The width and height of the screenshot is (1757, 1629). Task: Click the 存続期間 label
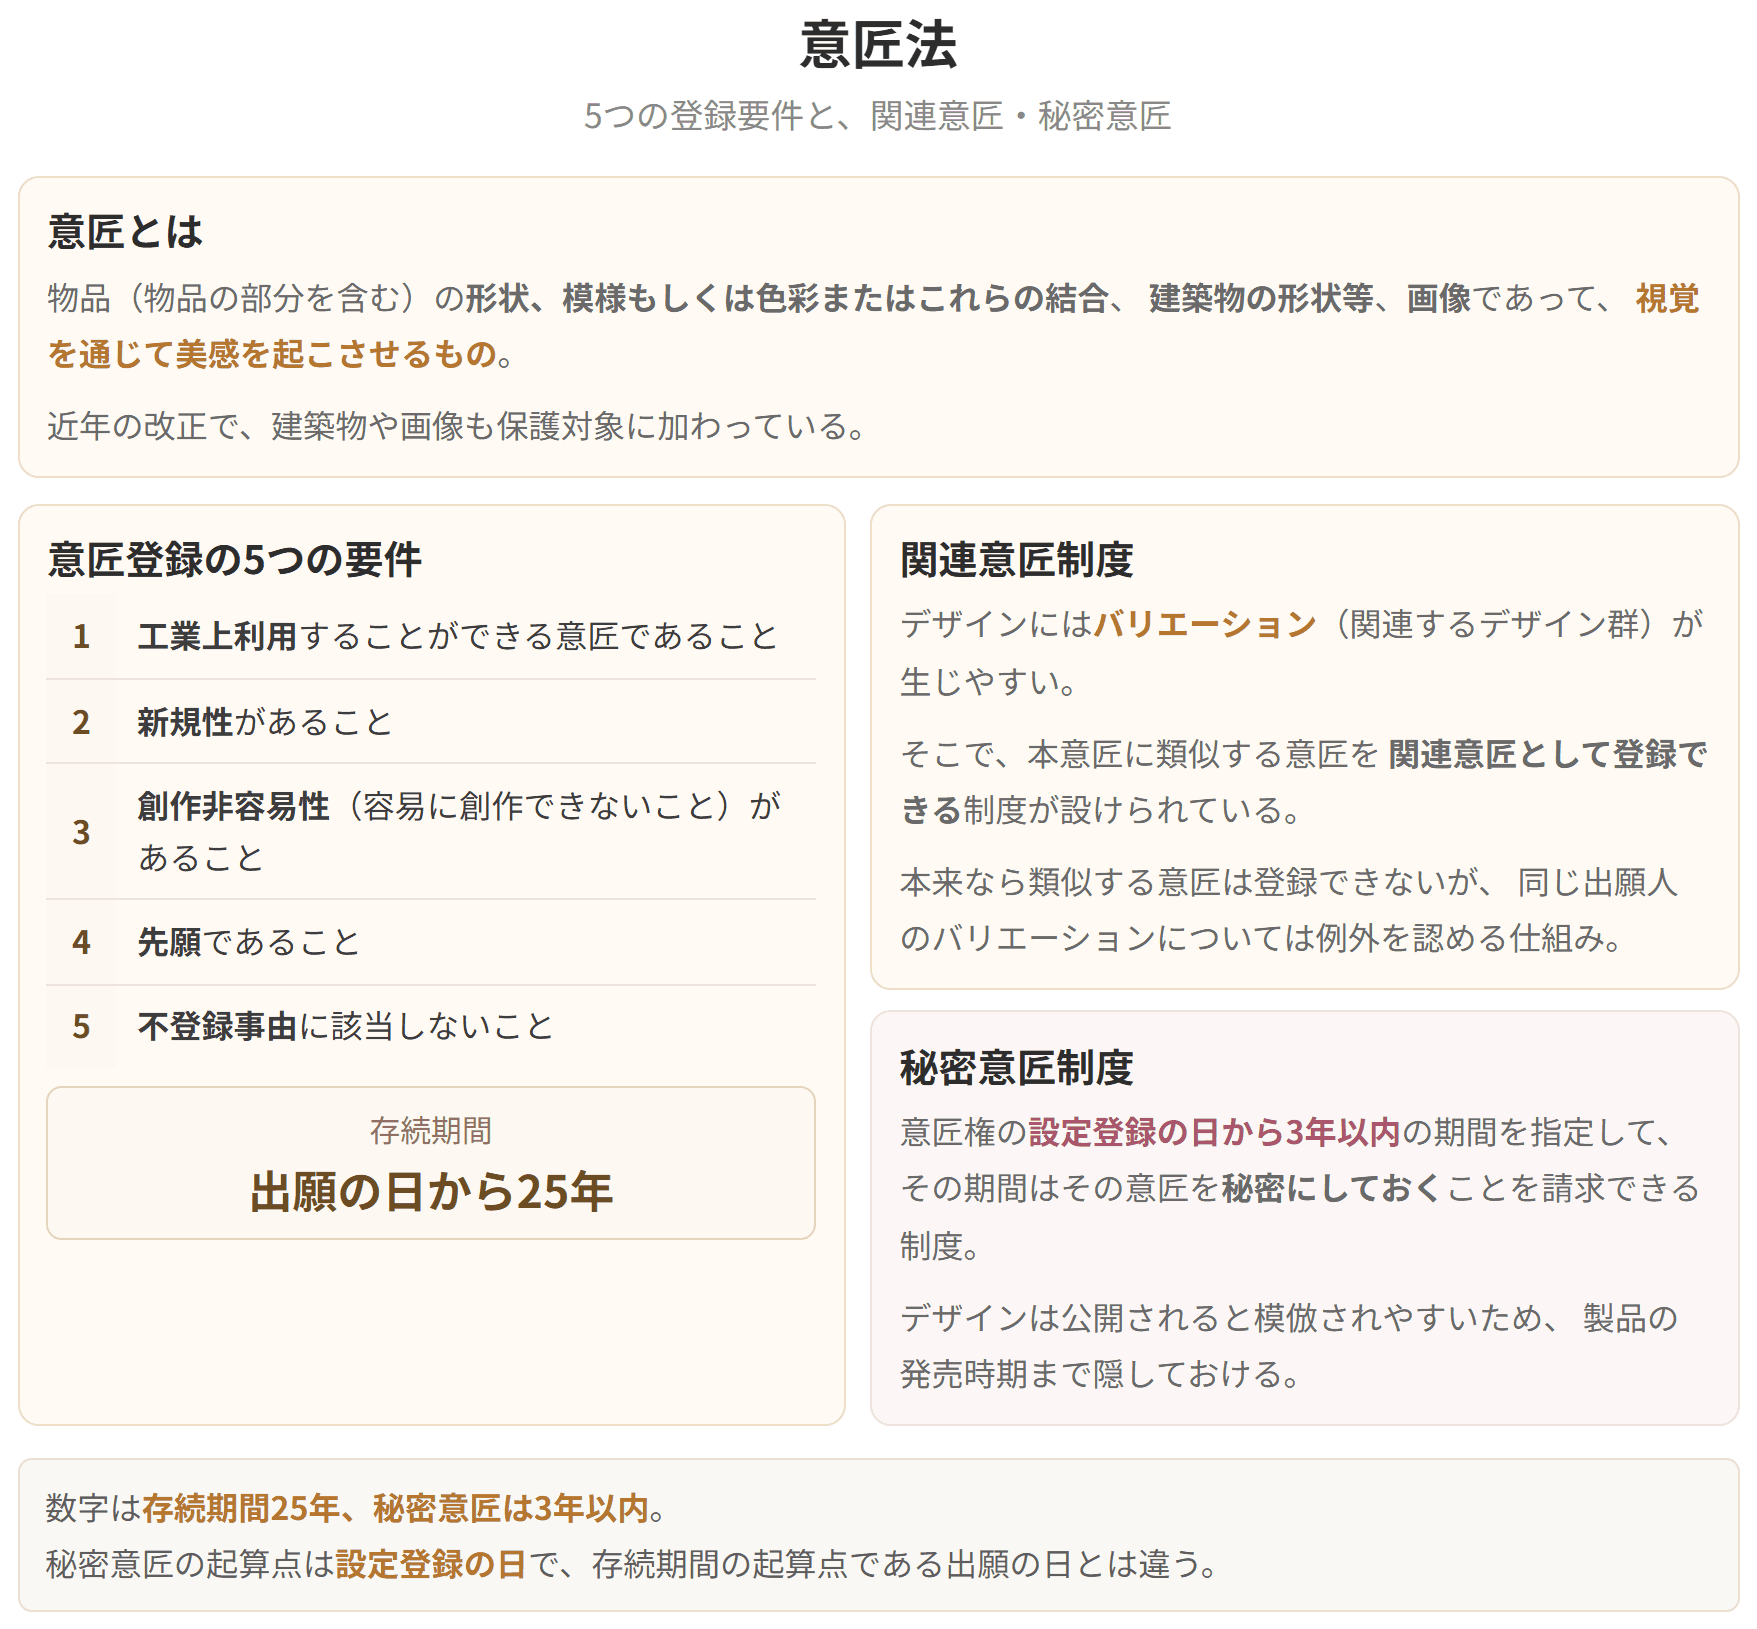431,1131
